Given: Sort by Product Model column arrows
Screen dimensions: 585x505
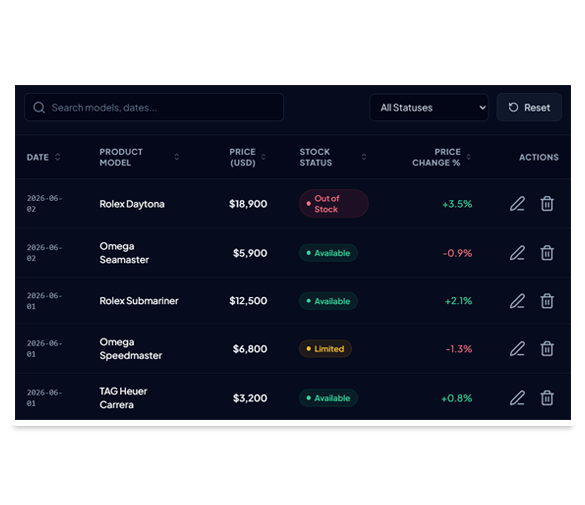Looking at the screenshot, I should (176, 157).
